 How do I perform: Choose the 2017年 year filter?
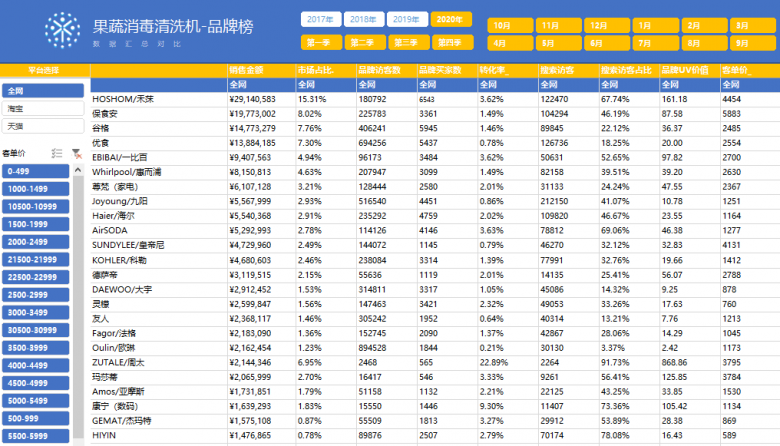click(319, 20)
